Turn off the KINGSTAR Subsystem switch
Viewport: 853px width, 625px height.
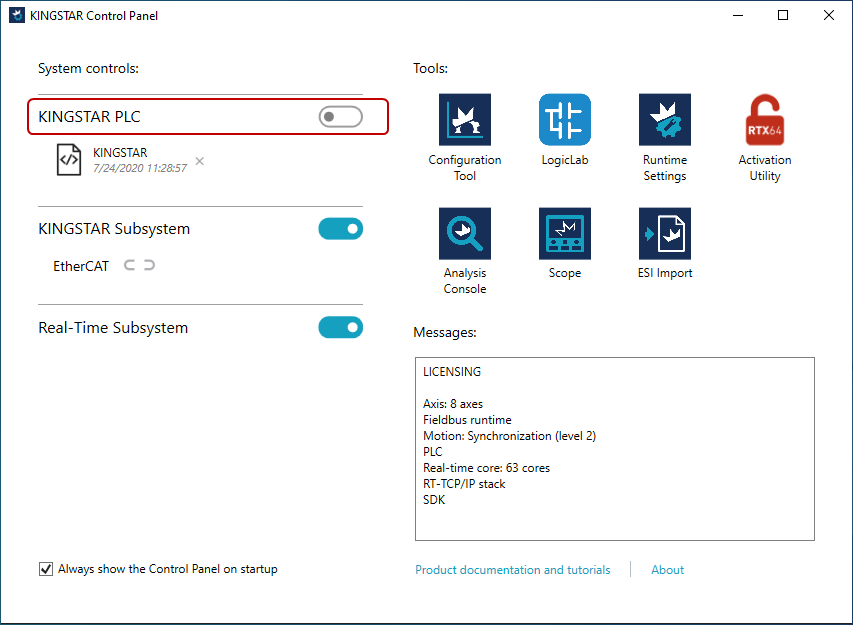[x=340, y=229]
